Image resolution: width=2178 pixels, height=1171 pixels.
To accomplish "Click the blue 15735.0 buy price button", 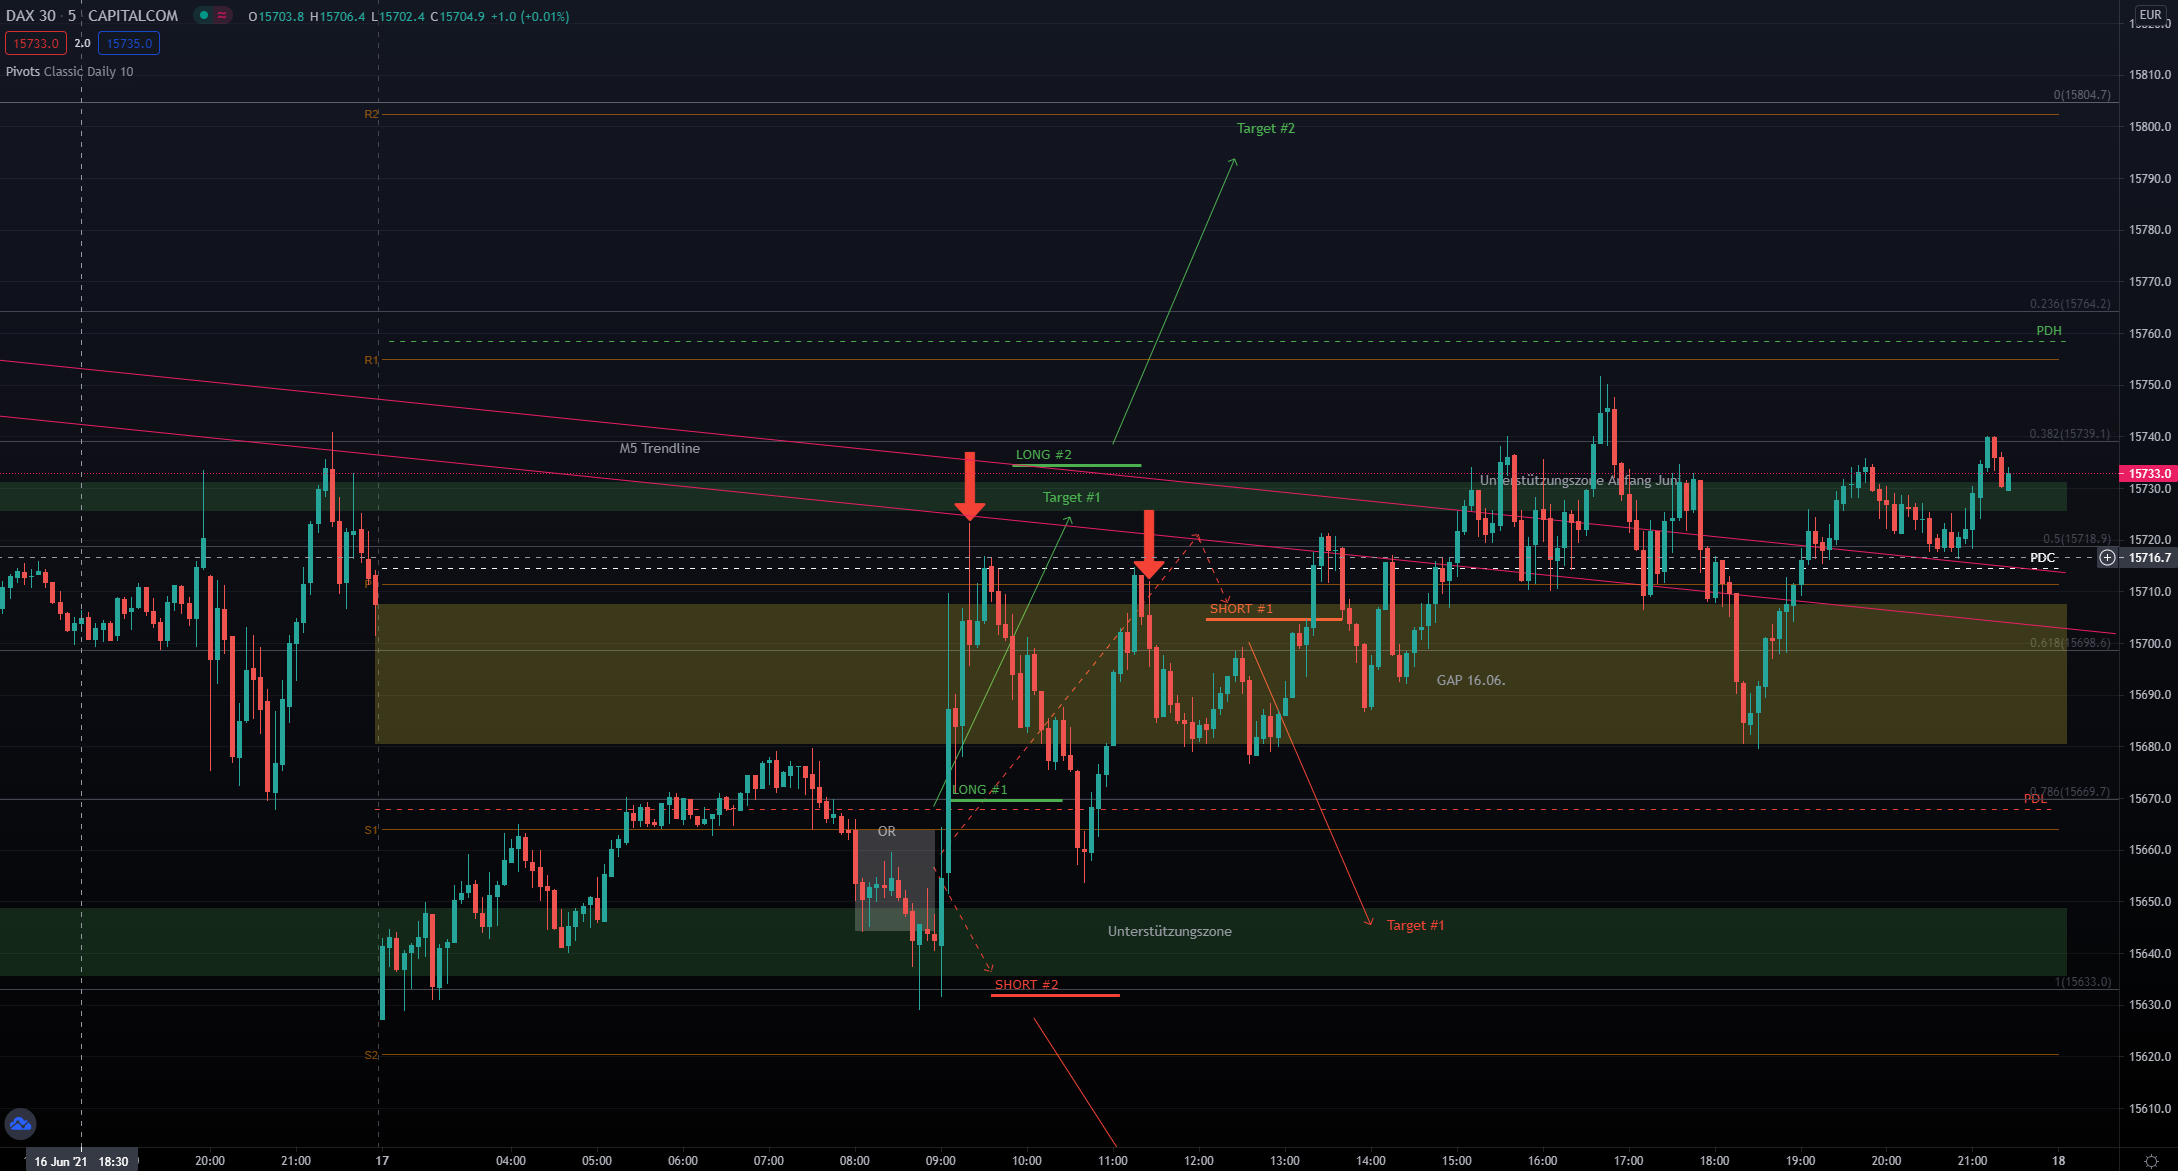I will pos(129,43).
